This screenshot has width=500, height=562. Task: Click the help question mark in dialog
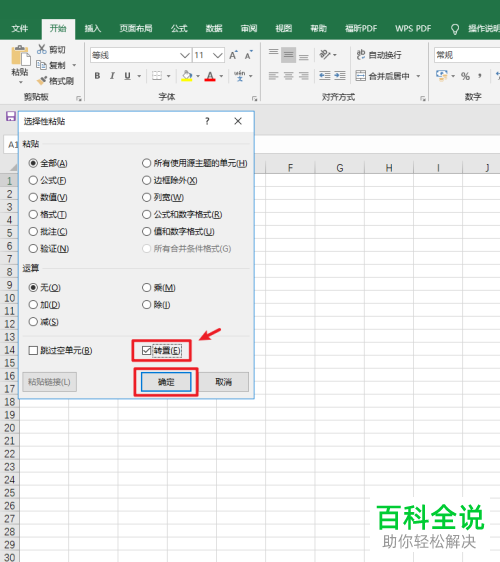pos(207,121)
